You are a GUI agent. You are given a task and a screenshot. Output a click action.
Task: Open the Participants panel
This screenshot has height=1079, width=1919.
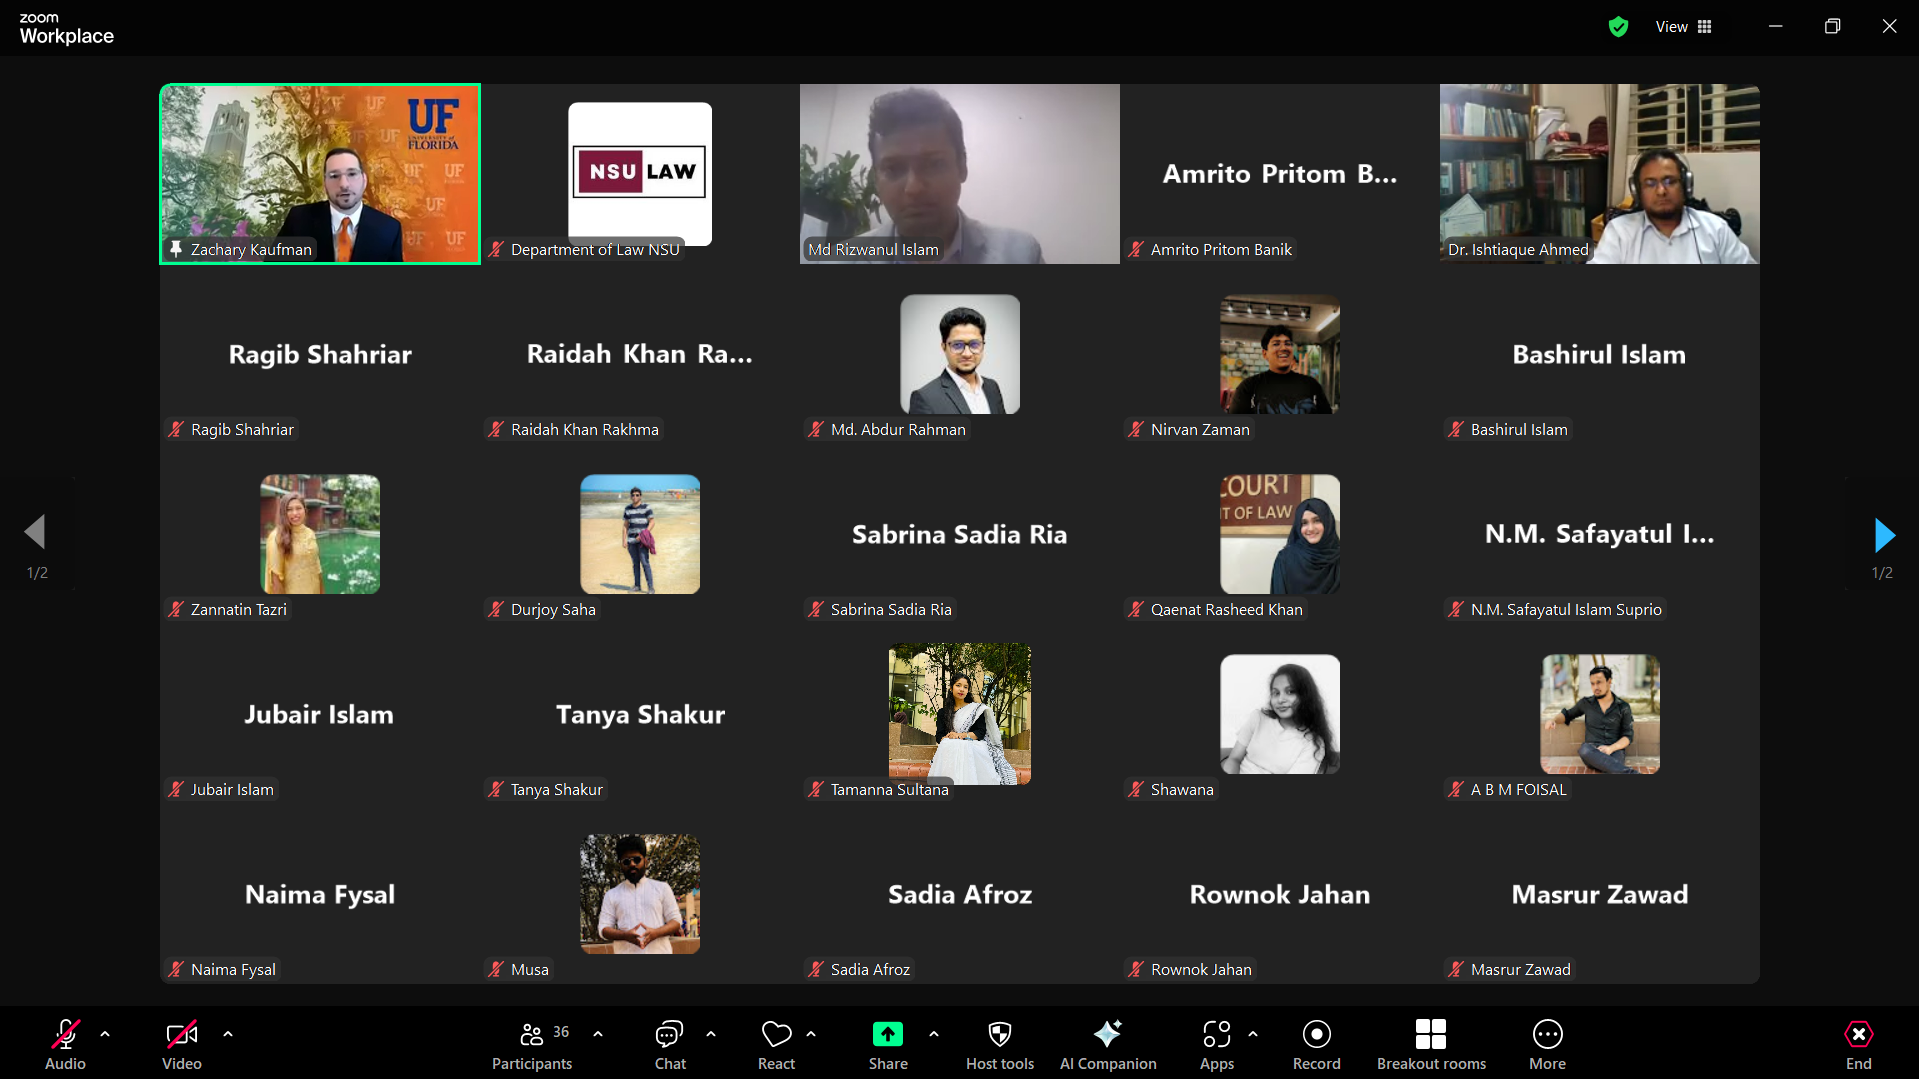point(532,1043)
